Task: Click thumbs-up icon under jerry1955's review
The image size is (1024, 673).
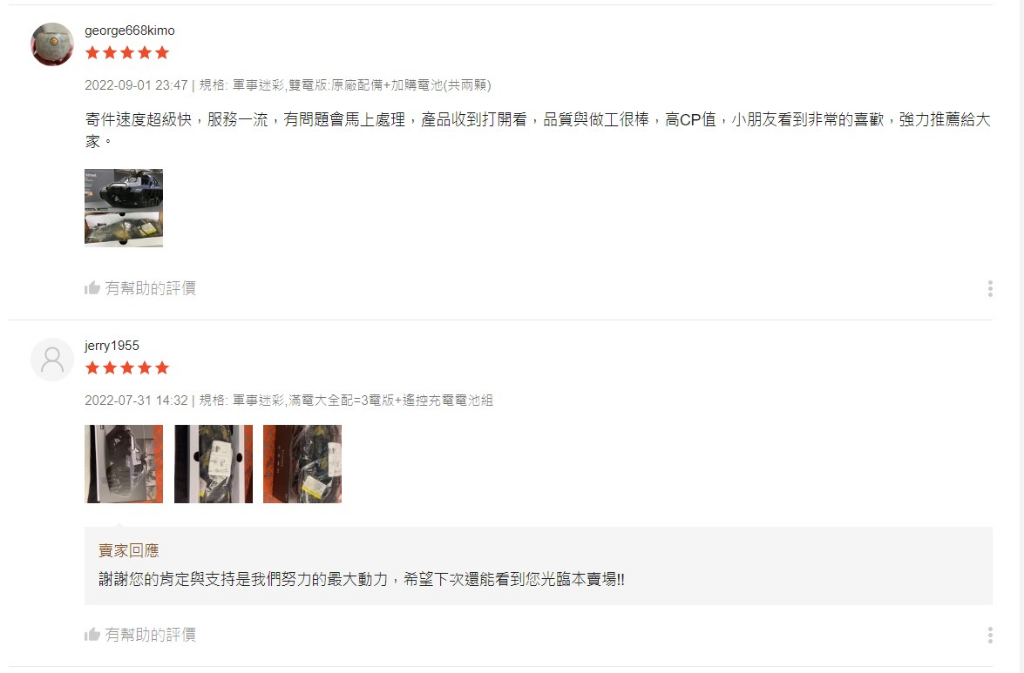Action: pyautogui.click(x=92, y=634)
